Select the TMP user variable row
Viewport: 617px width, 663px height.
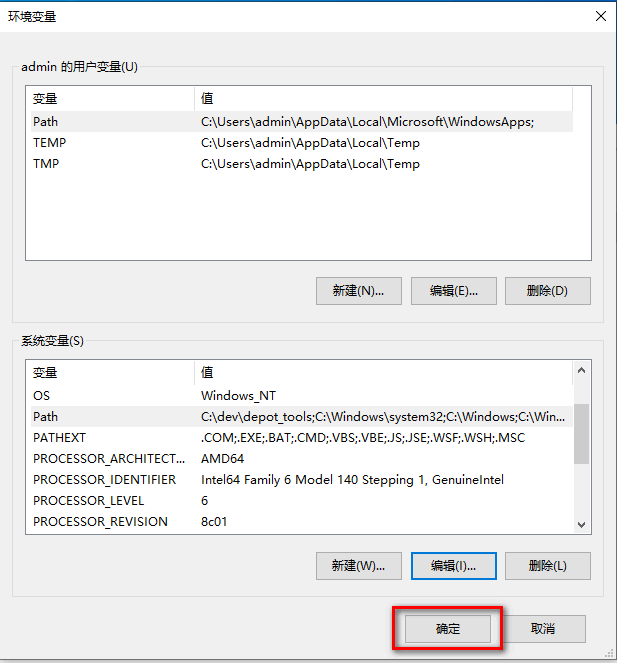click(302, 164)
